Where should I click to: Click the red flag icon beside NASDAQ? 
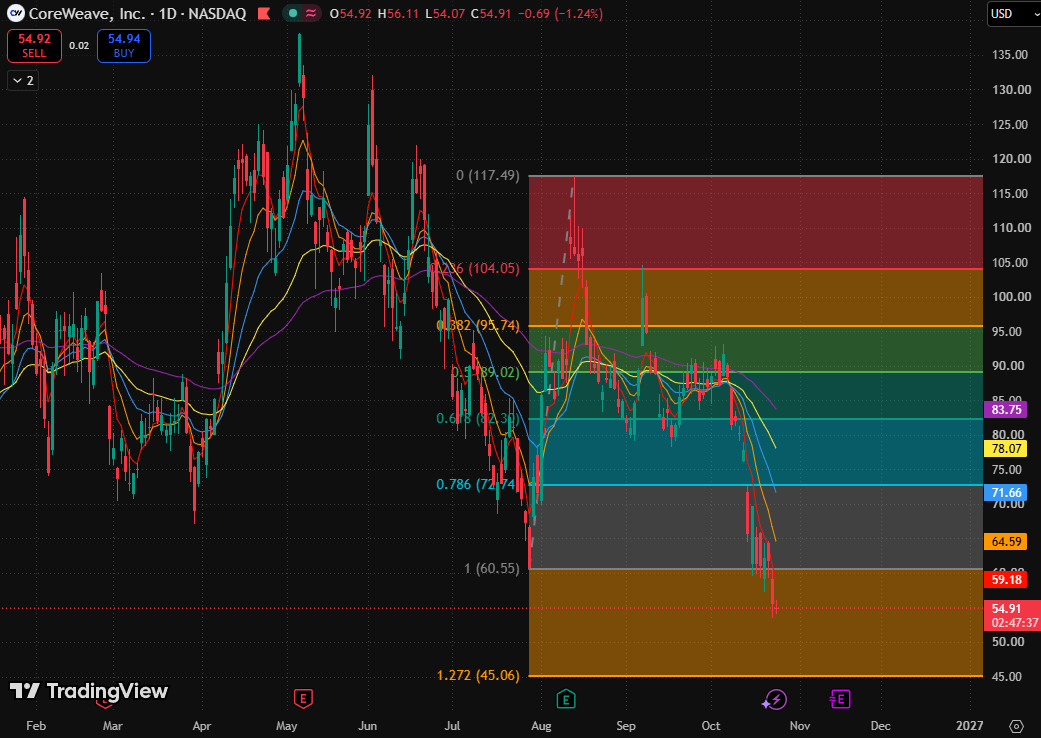coord(264,13)
